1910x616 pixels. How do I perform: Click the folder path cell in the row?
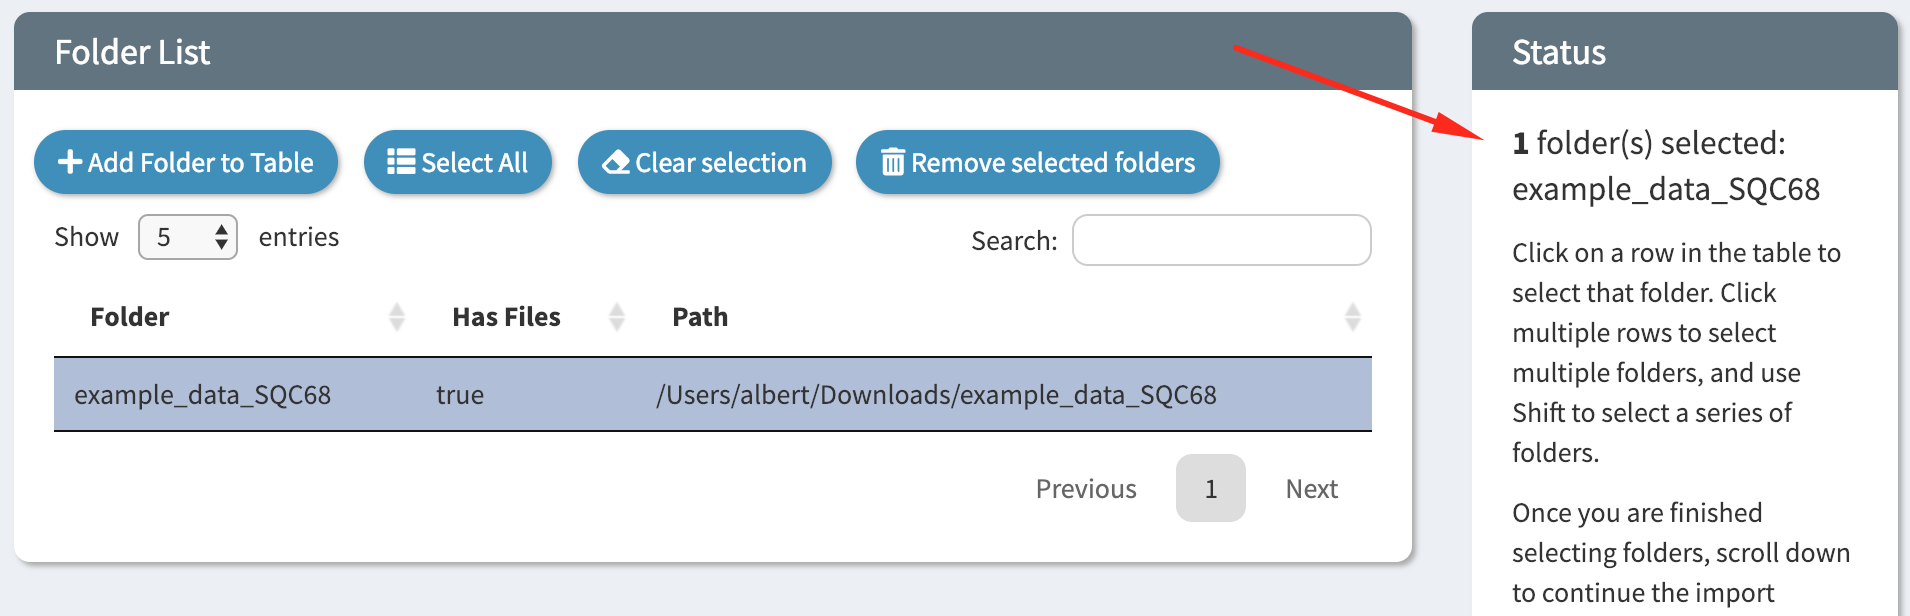pos(936,395)
